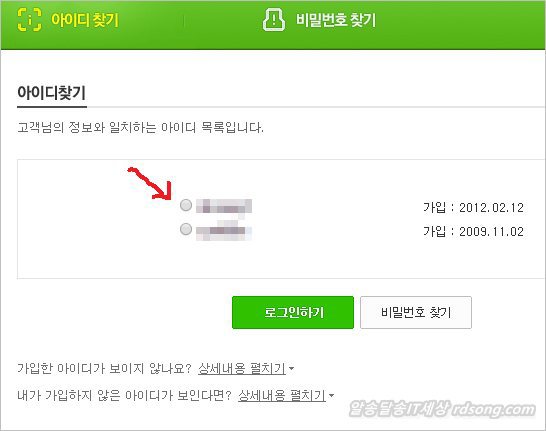Click the 아이디찾기 section heading
546x431 pixels.
[52, 93]
